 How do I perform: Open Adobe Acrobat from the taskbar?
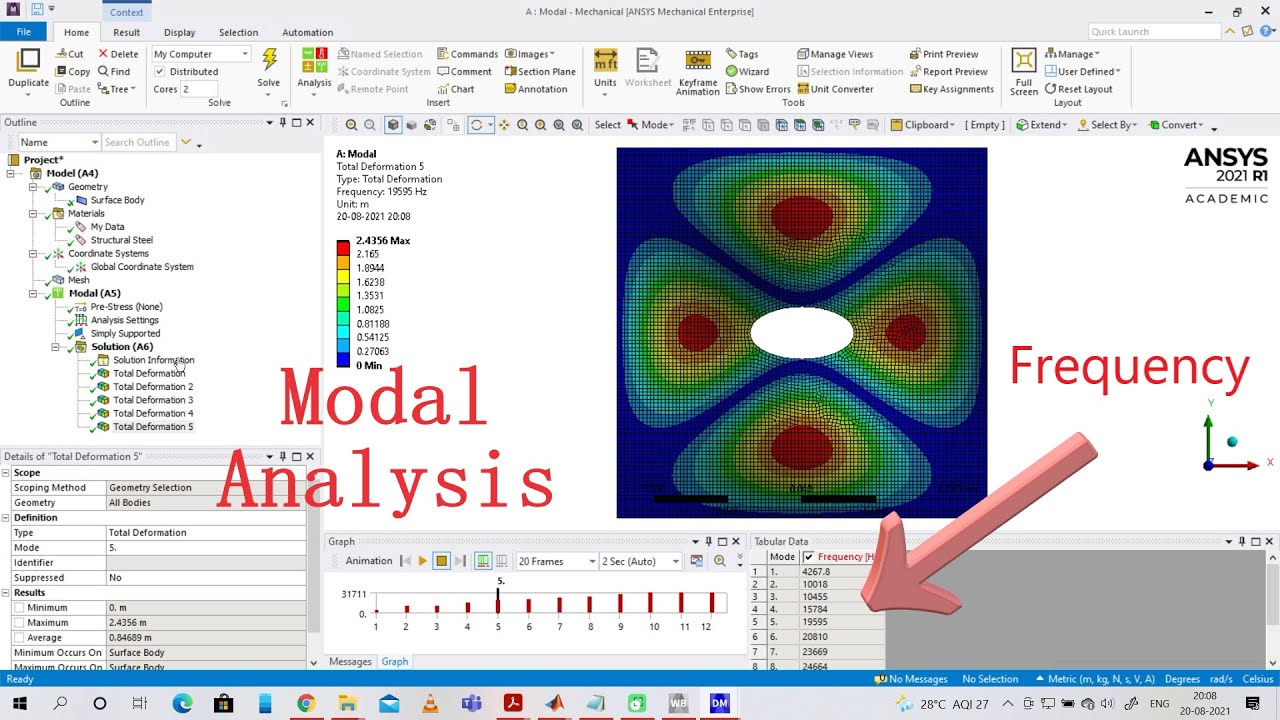(513, 704)
